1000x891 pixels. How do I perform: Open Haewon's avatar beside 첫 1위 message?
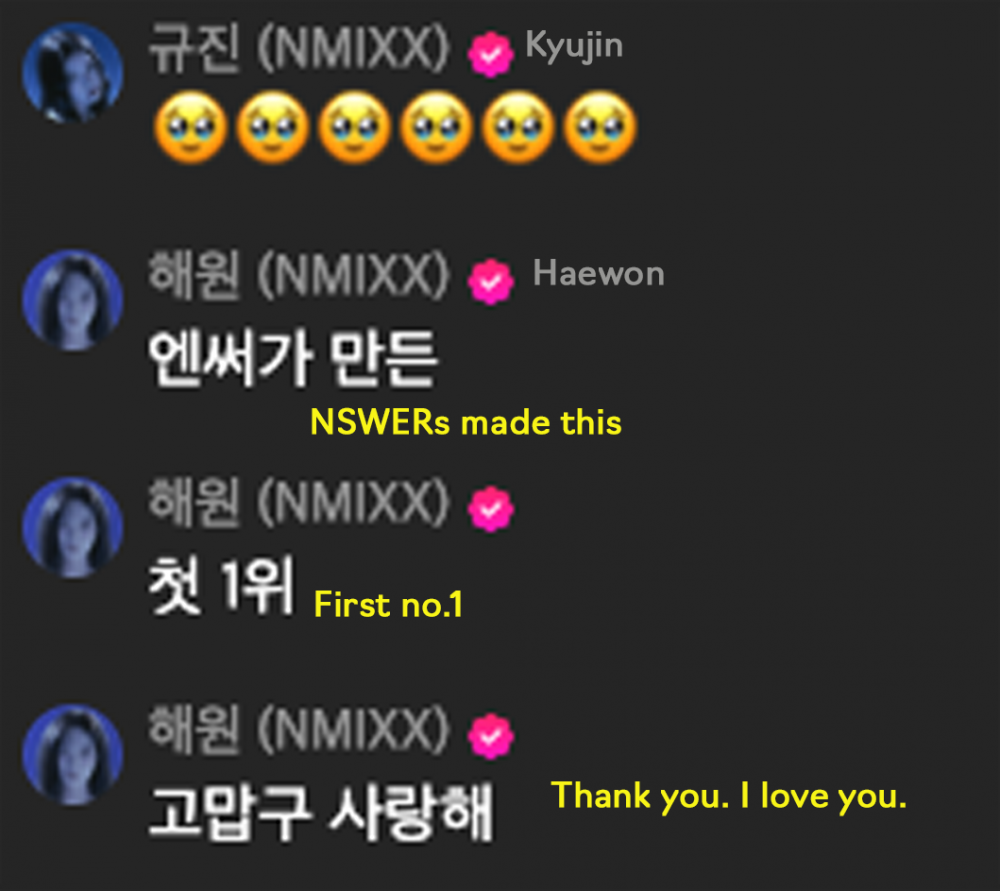point(73,527)
